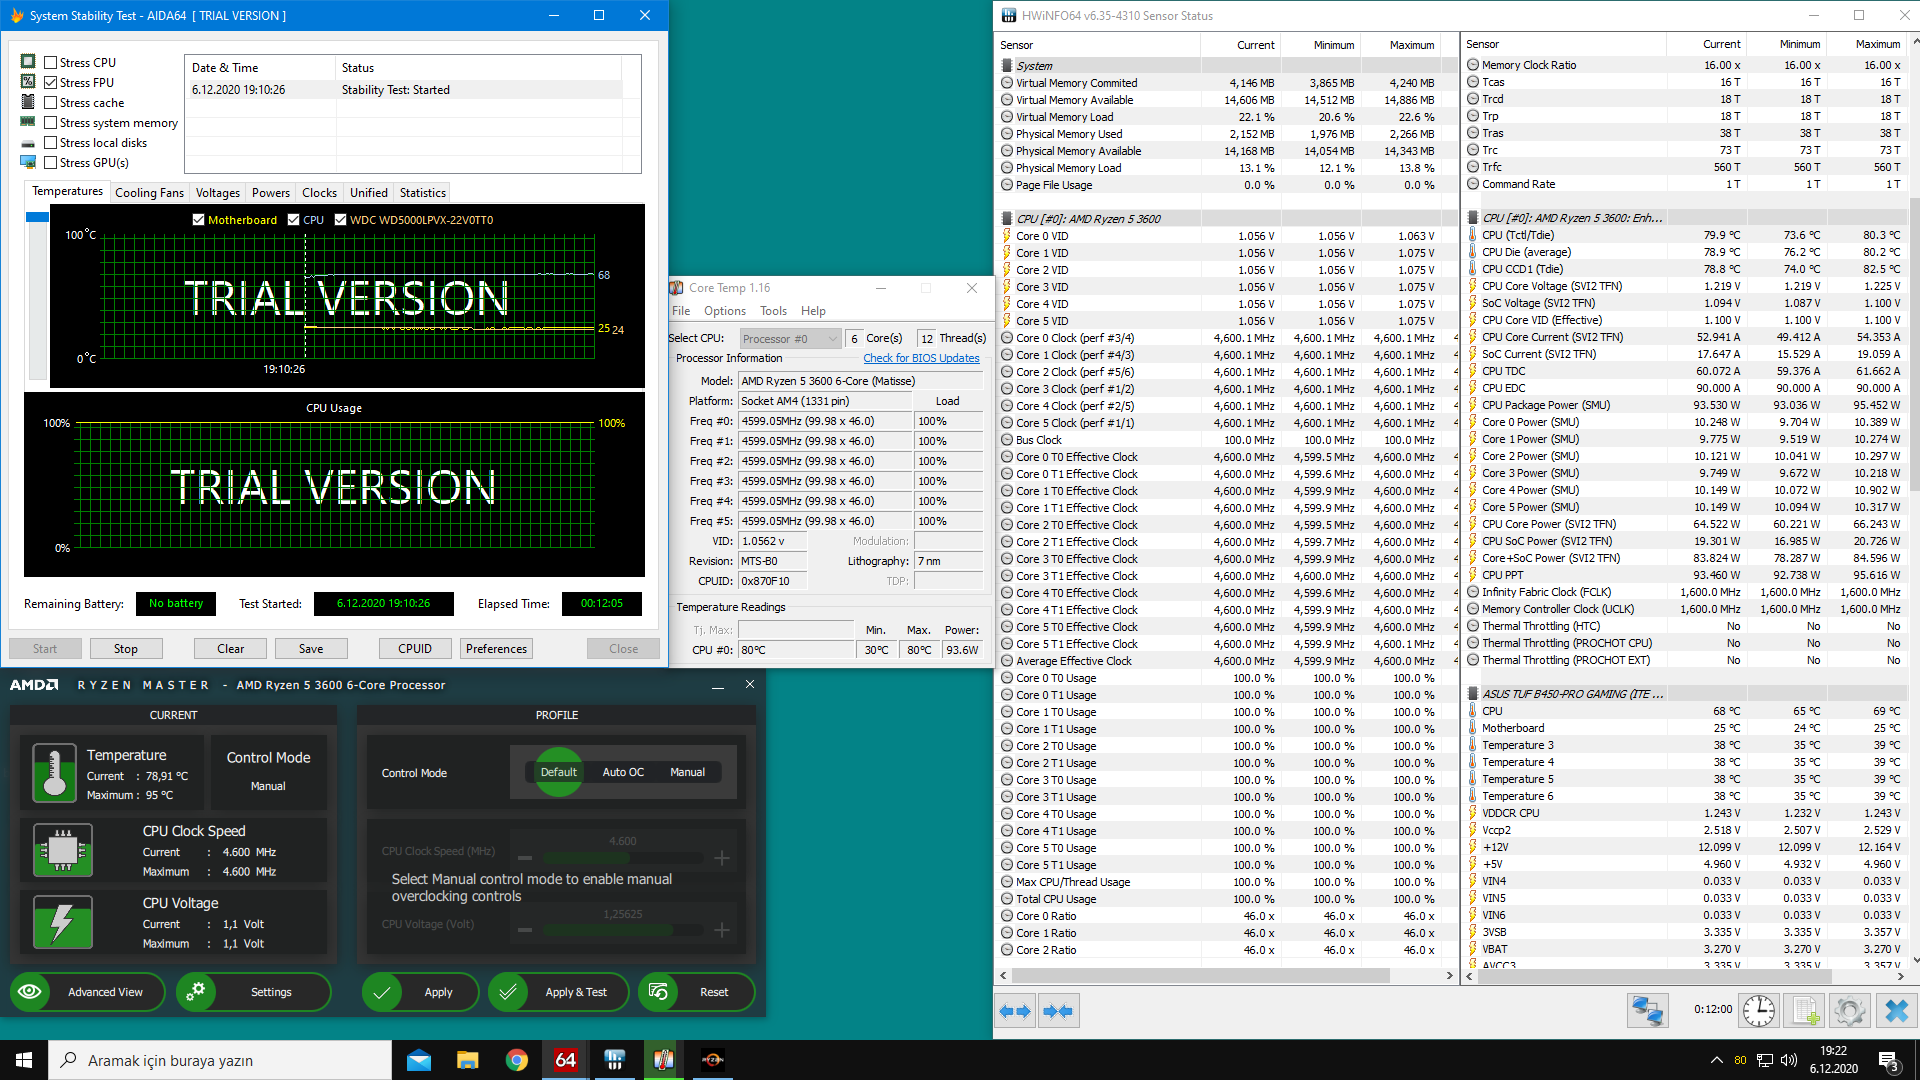Select 'CPU Package Power (SMU)' sensor row

[x=1684, y=405]
